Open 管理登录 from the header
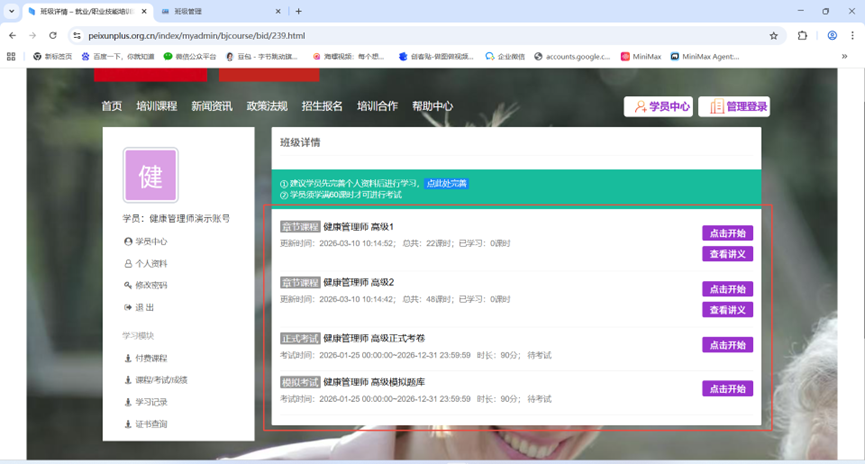The height and width of the screenshot is (464, 865). (733, 107)
